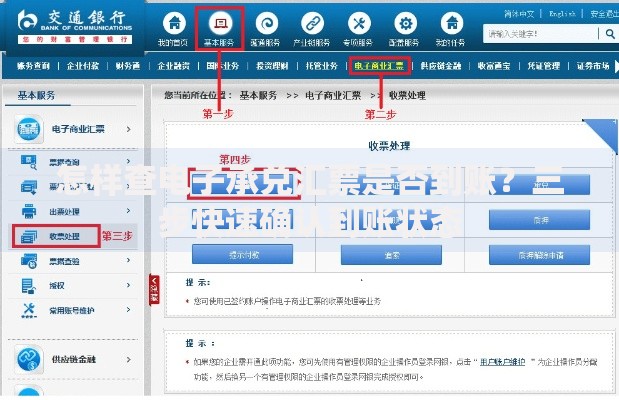Open the 用户账户维护 link in tips
The height and width of the screenshot is (400, 619).
(x=503, y=362)
